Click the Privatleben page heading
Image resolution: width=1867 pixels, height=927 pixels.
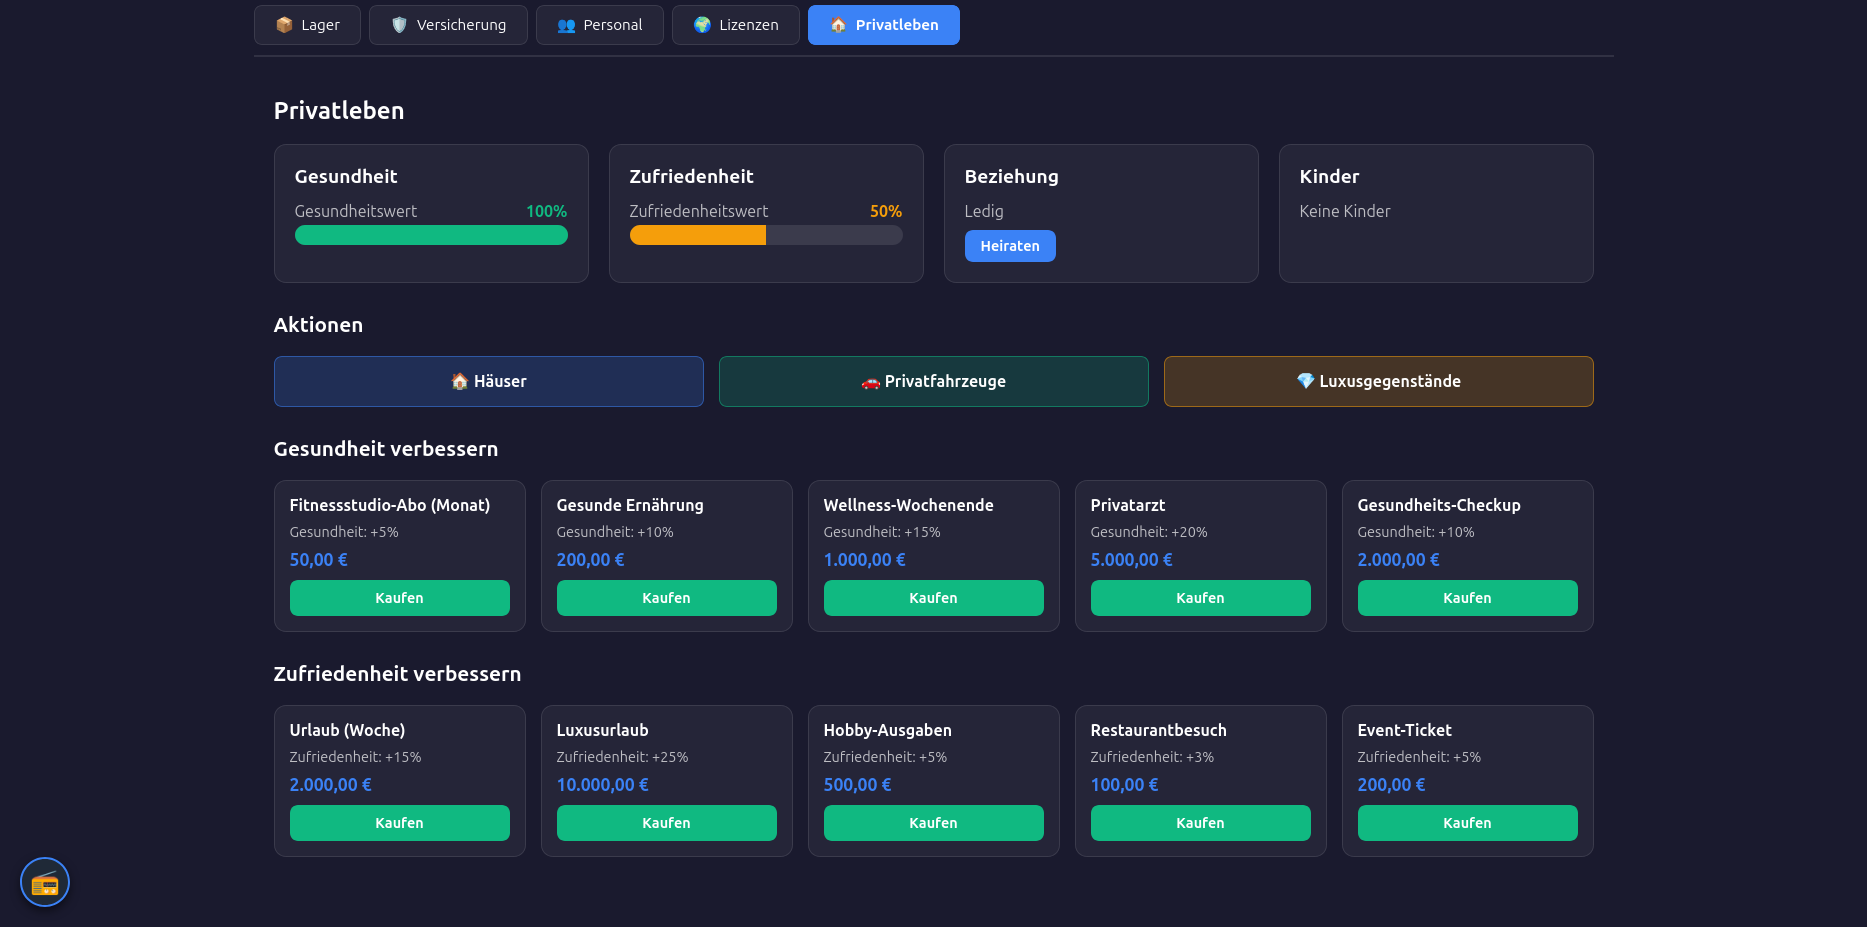pyautogui.click(x=339, y=111)
